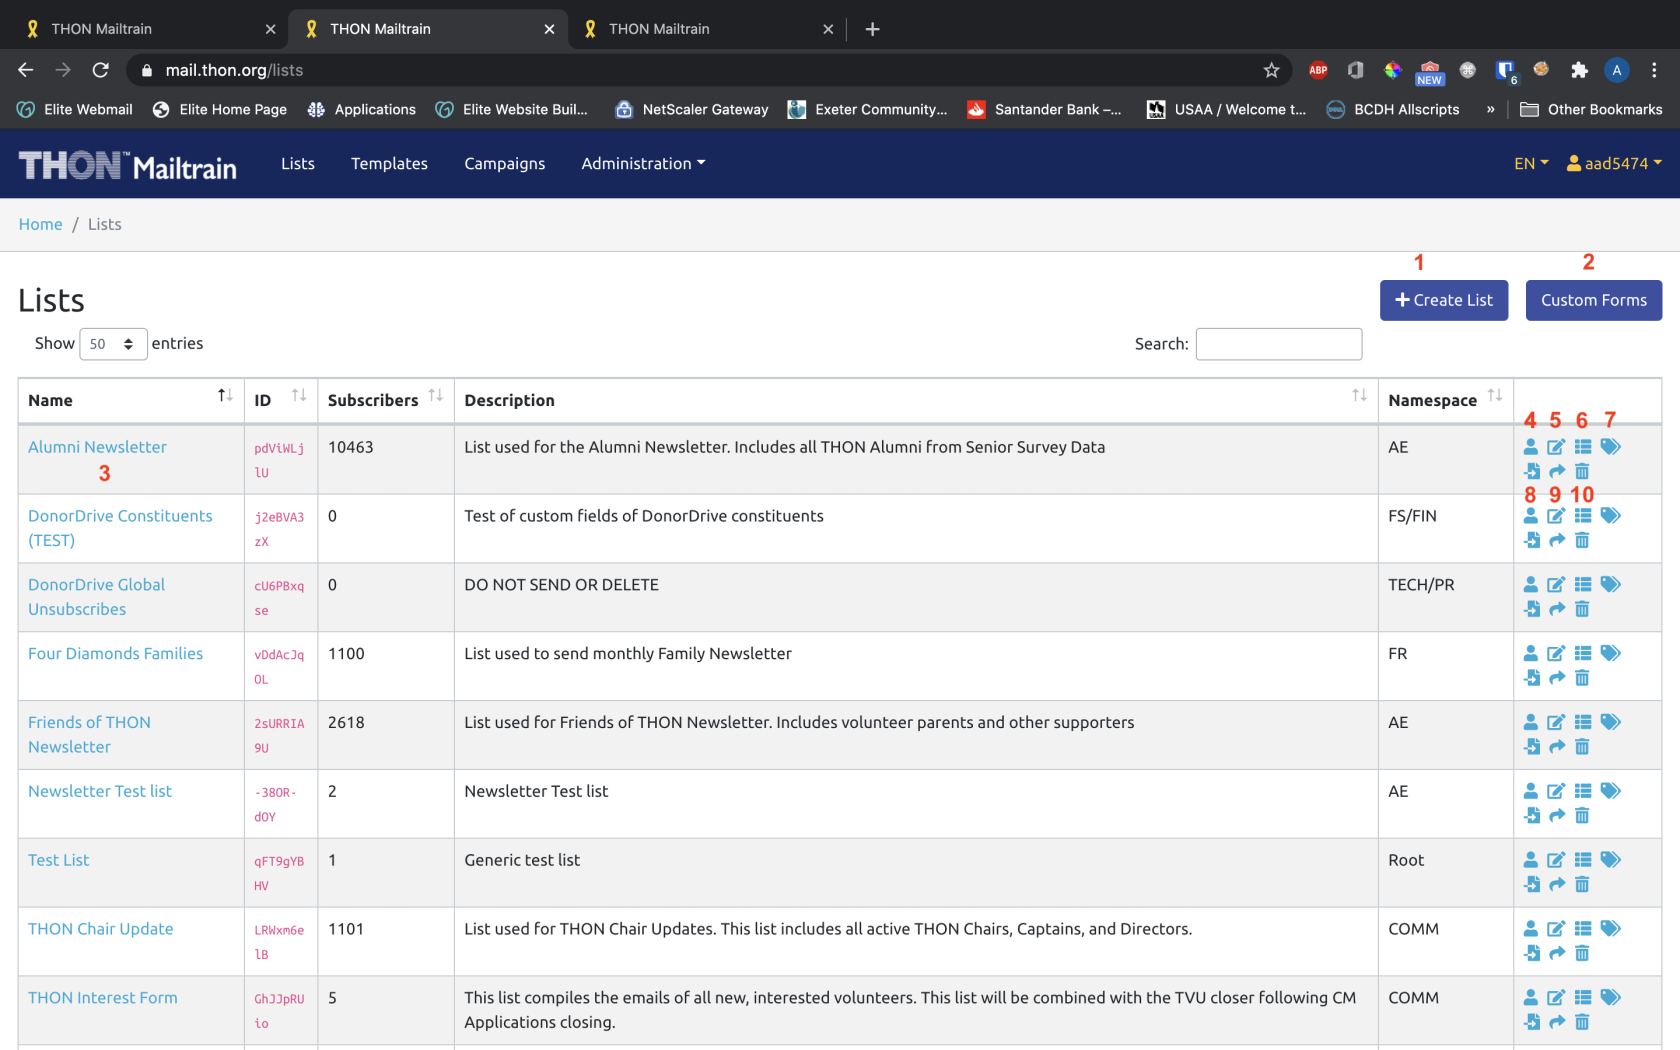Open Campaigns in the navigation bar
This screenshot has height=1050, width=1680.
coord(505,164)
